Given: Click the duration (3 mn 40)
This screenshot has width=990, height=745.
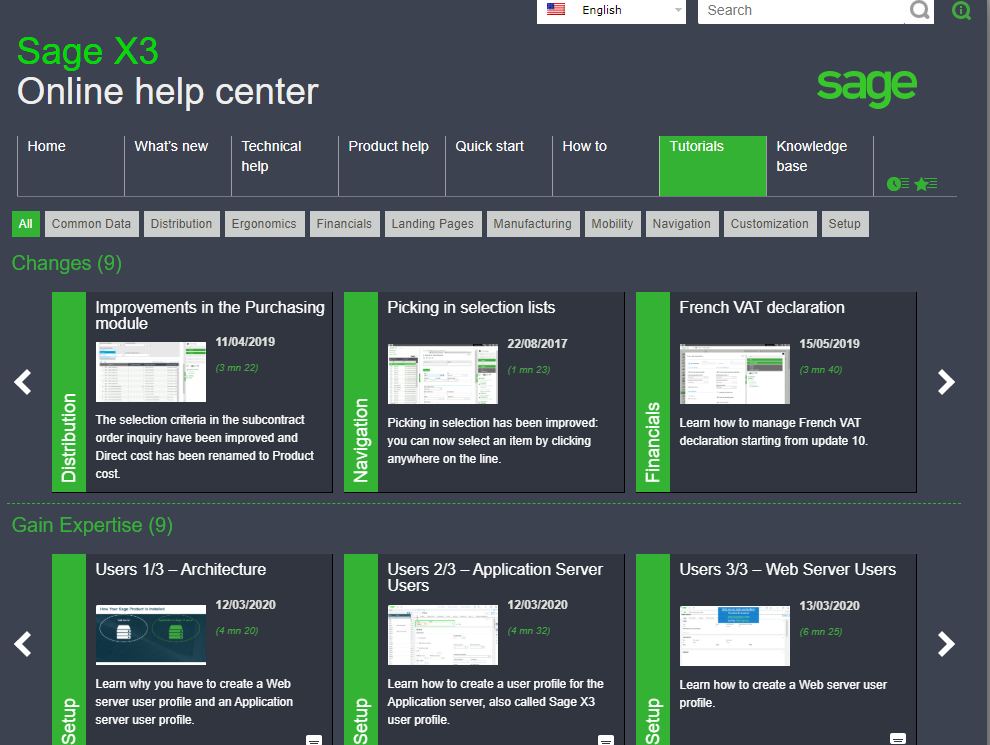Looking at the screenshot, I should pyautogui.click(x=821, y=370).
